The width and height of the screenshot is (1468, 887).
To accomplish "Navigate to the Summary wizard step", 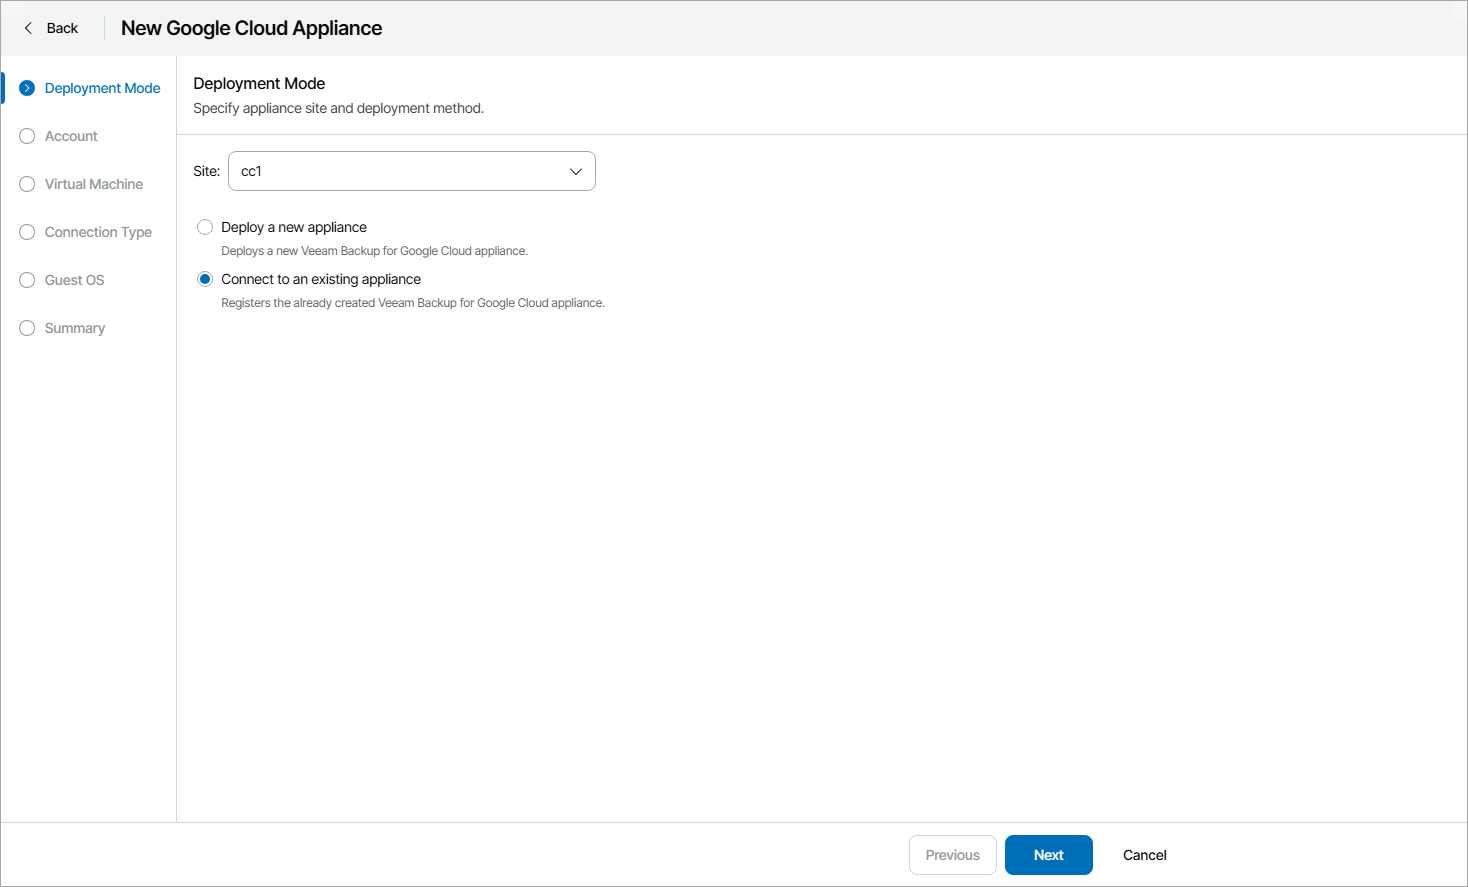I will [74, 328].
